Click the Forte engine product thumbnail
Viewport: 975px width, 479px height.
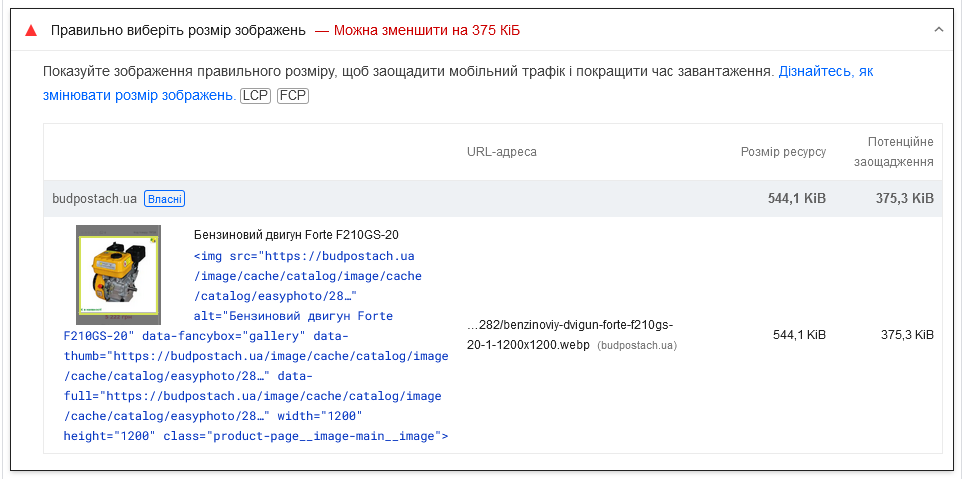(x=119, y=275)
